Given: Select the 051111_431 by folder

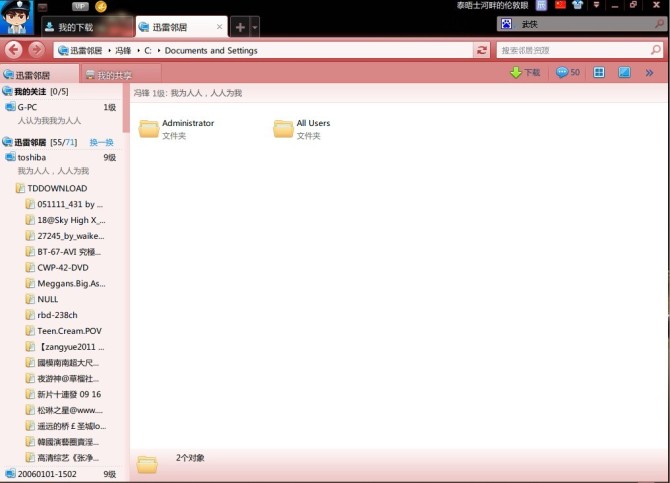Looking at the screenshot, I should coord(65,204).
